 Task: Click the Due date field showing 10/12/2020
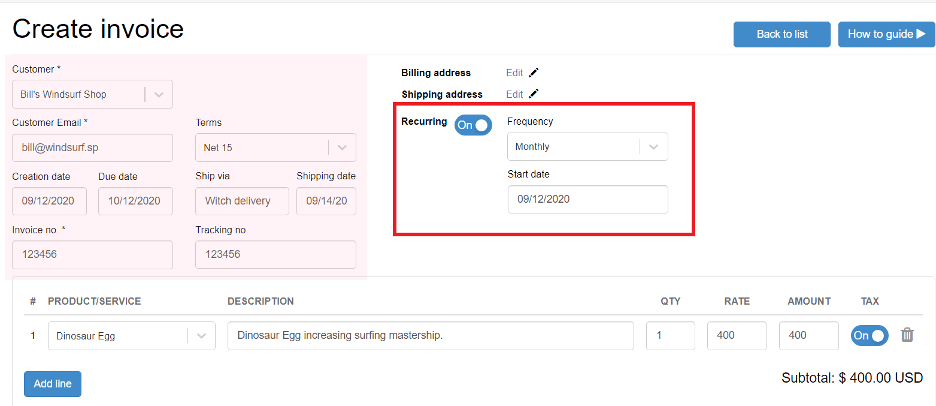point(135,201)
